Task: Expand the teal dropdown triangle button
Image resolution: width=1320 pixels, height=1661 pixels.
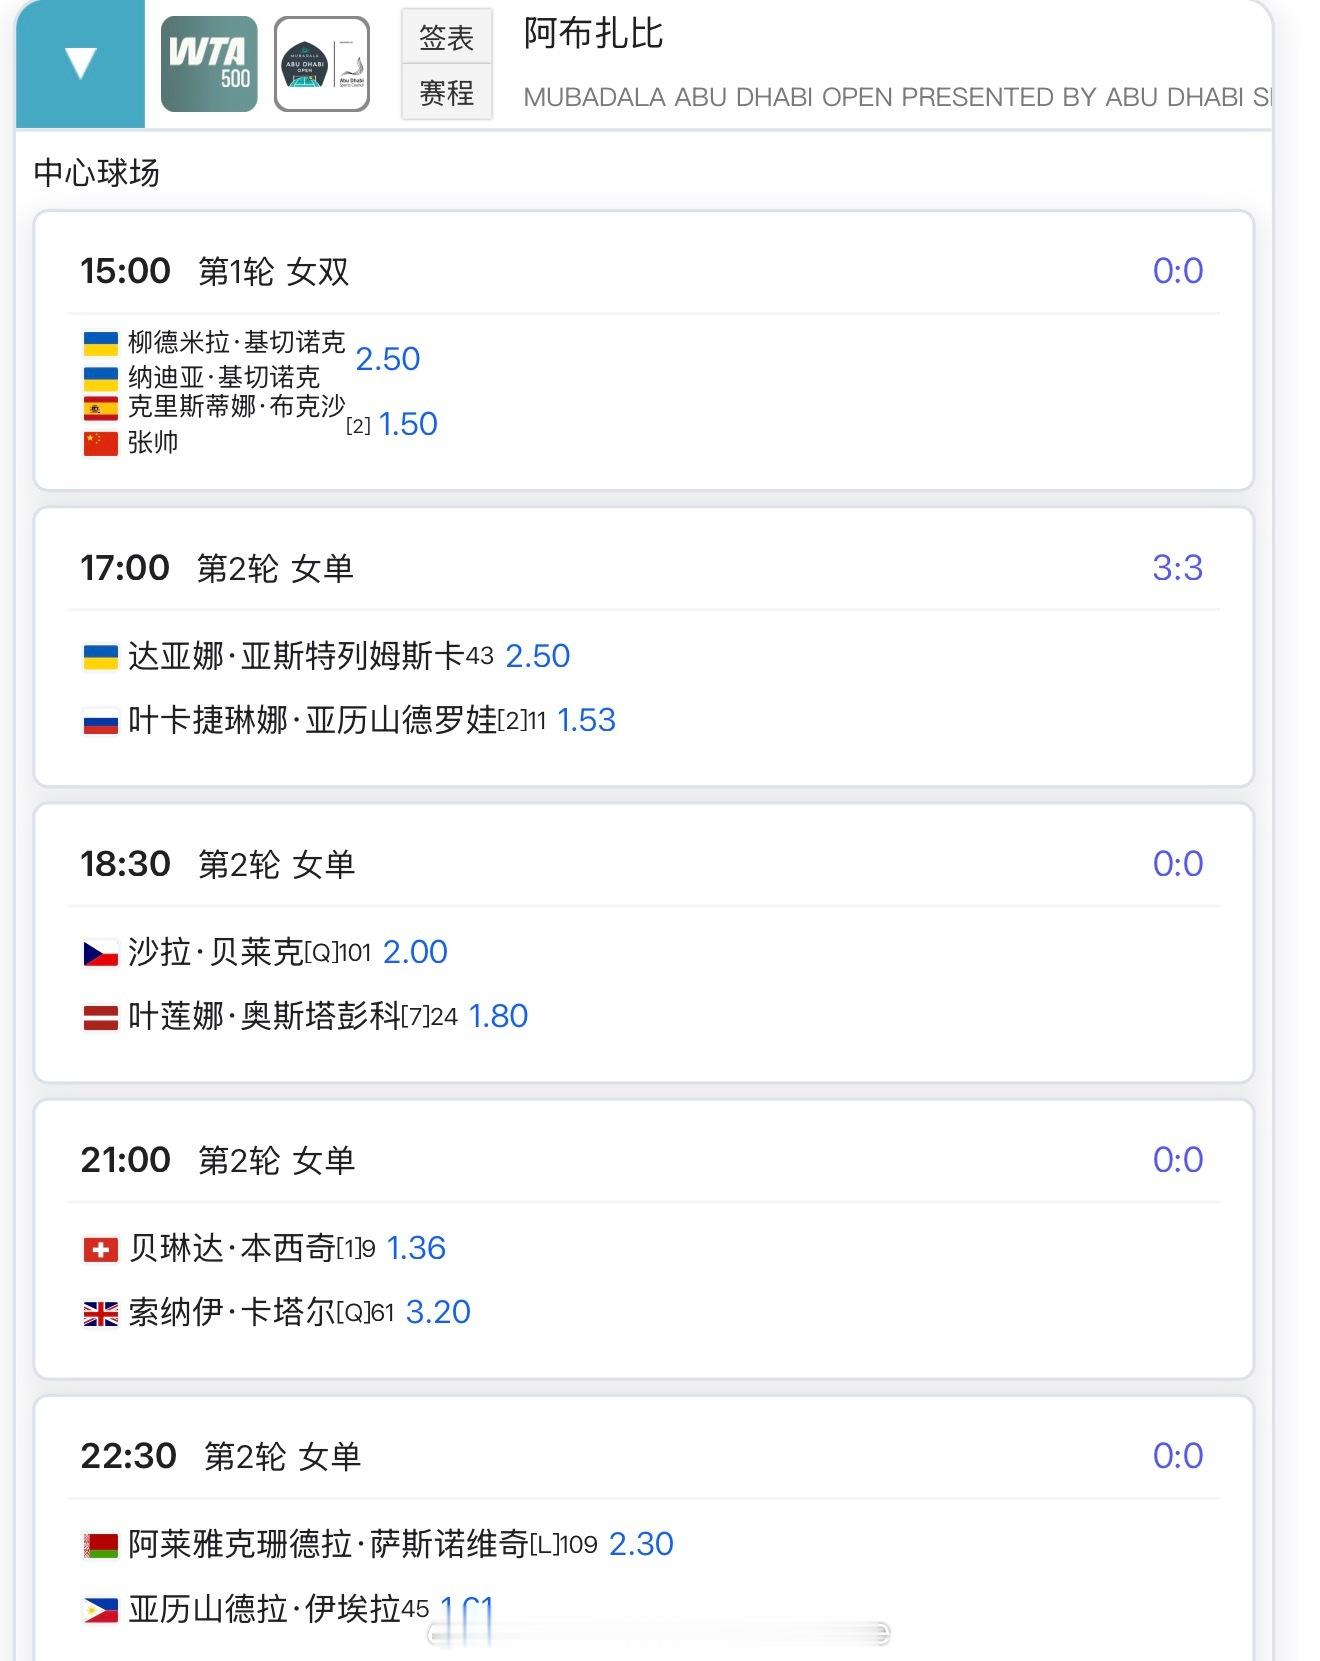Action: 80,63
